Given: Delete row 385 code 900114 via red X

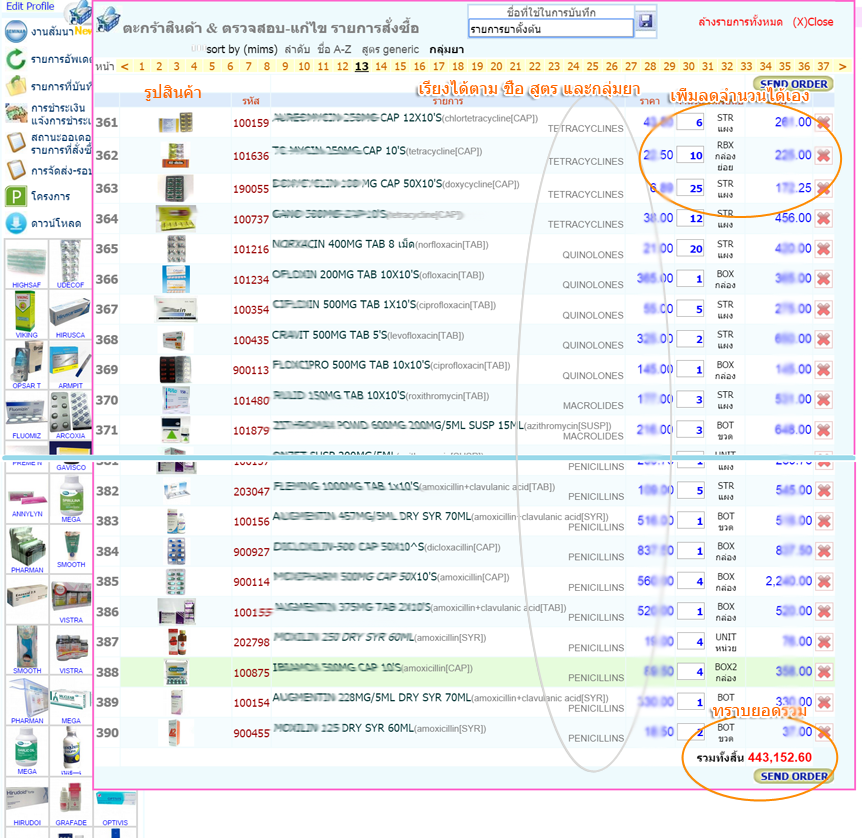Looking at the screenshot, I should click(x=824, y=581).
